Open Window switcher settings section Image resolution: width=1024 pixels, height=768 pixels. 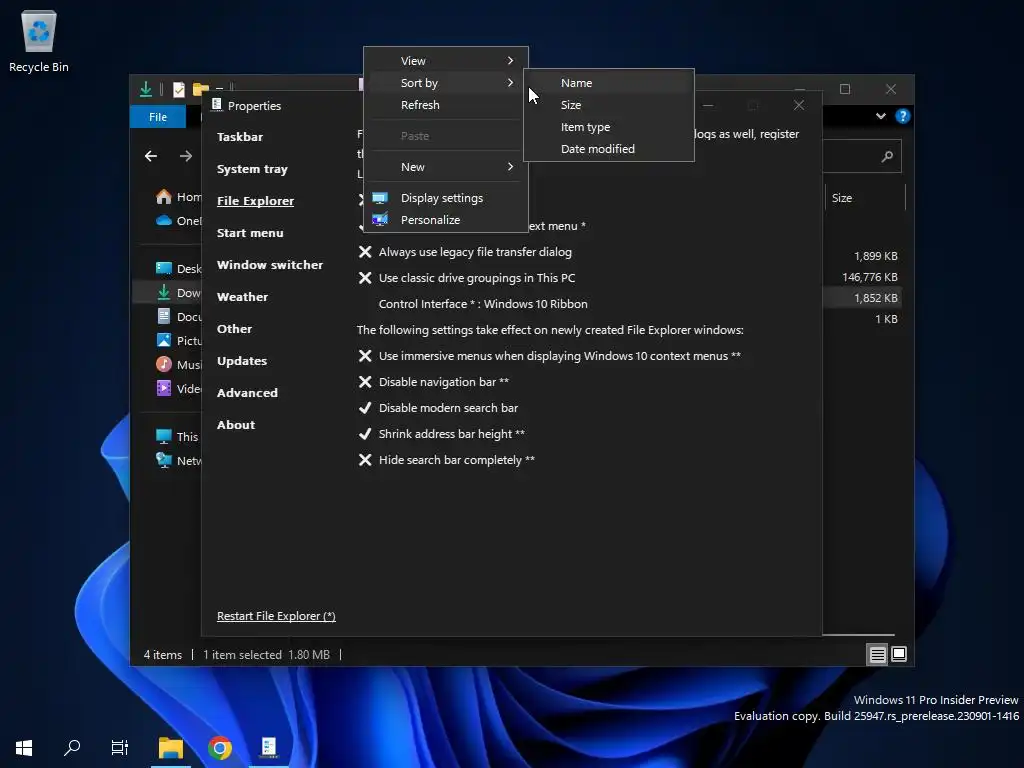click(x=270, y=265)
